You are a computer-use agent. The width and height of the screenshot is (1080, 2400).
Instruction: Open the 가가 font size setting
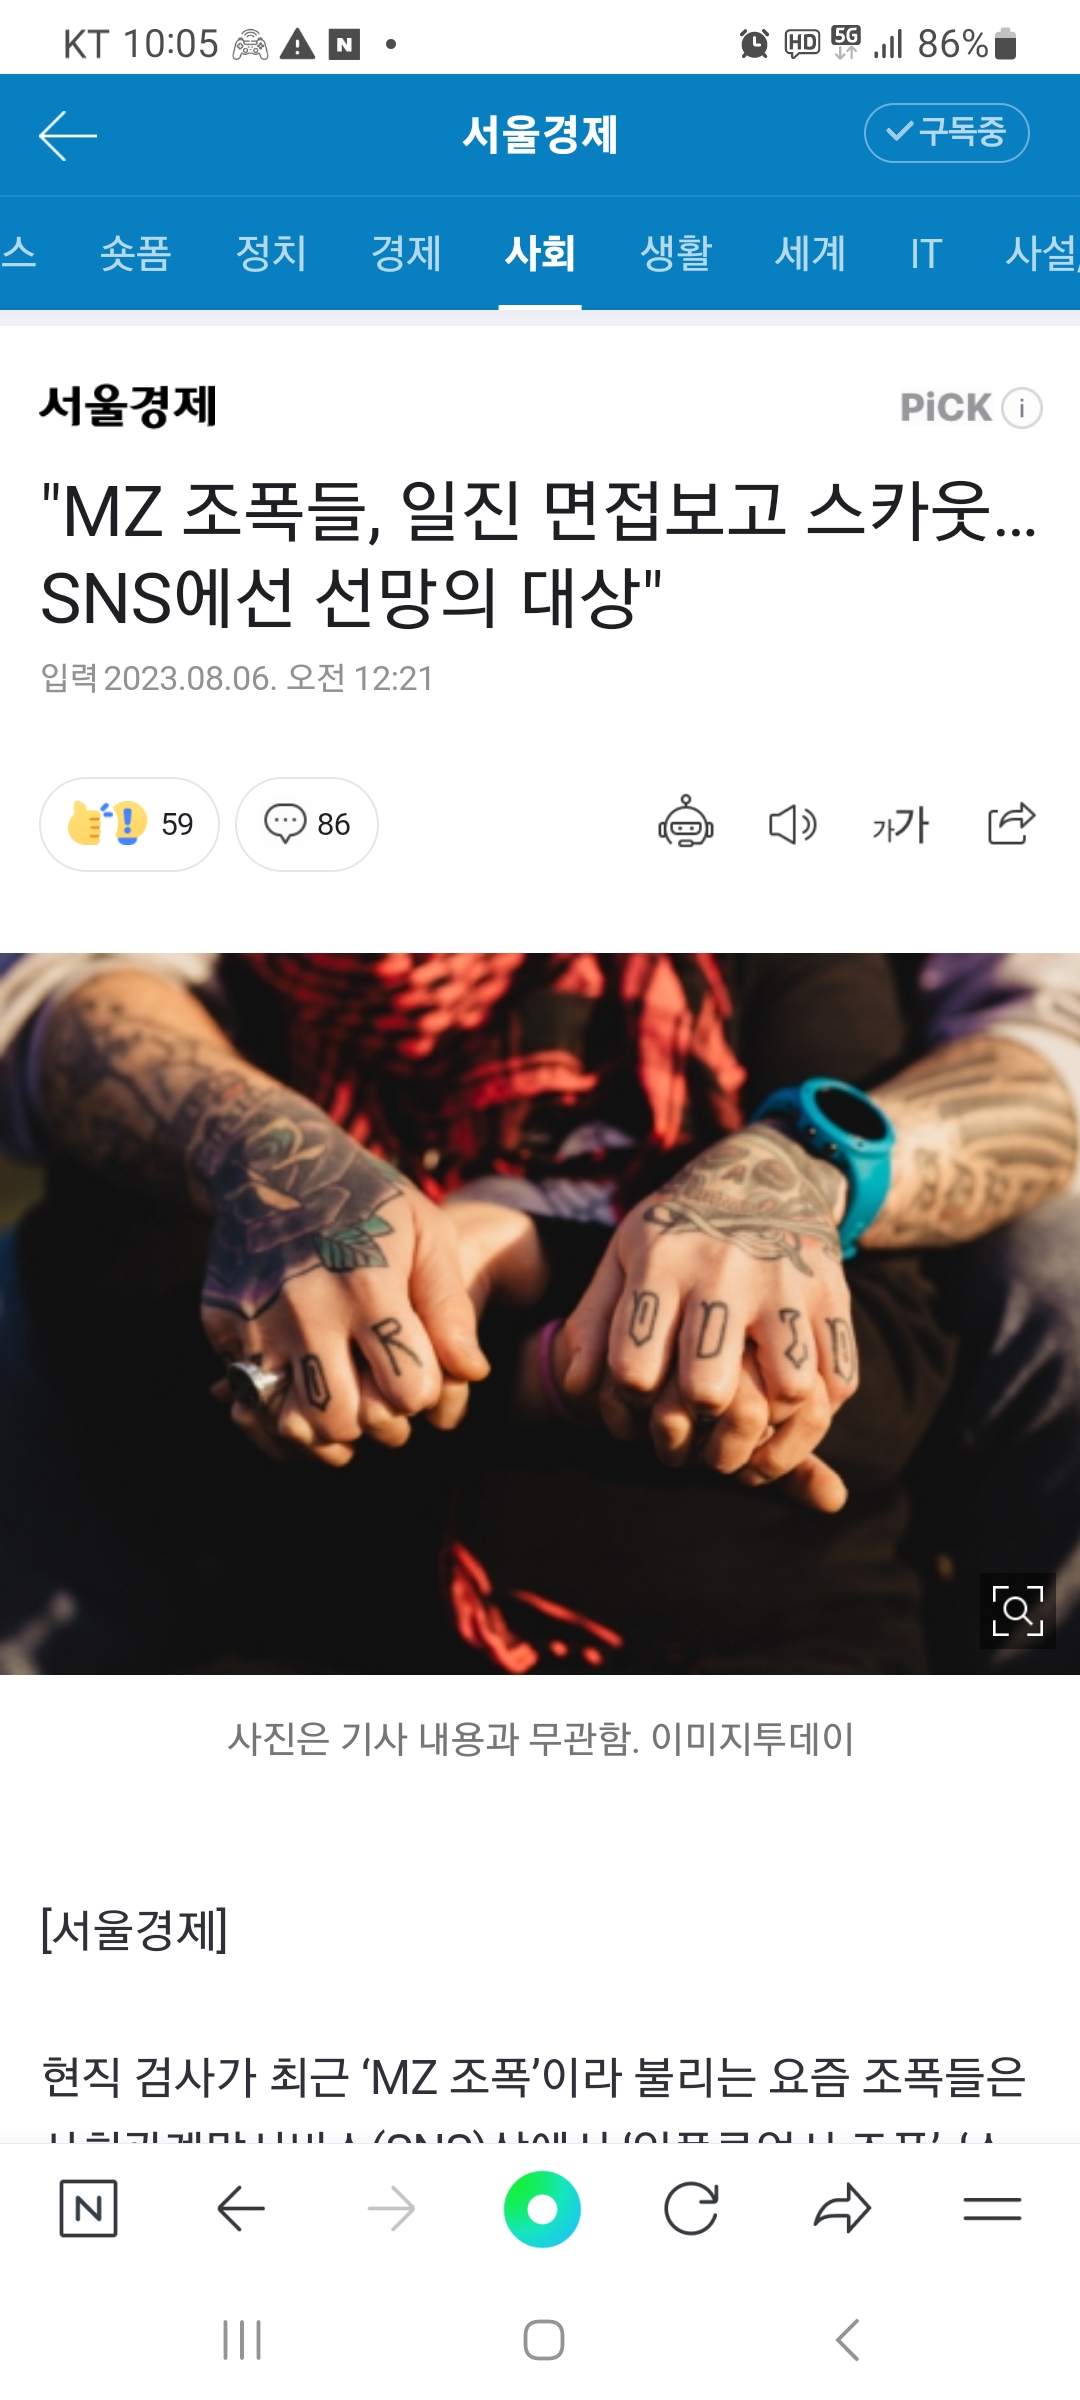pyautogui.click(x=900, y=825)
